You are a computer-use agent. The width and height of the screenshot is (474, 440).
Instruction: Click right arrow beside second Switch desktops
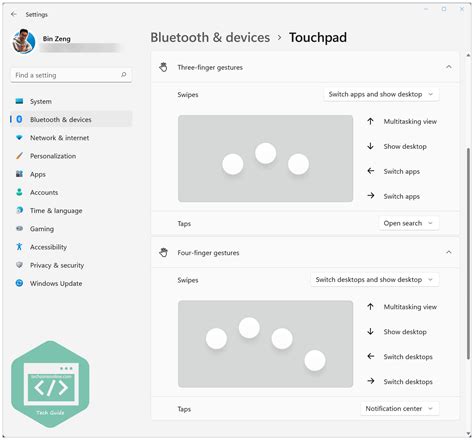coord(371,381)
